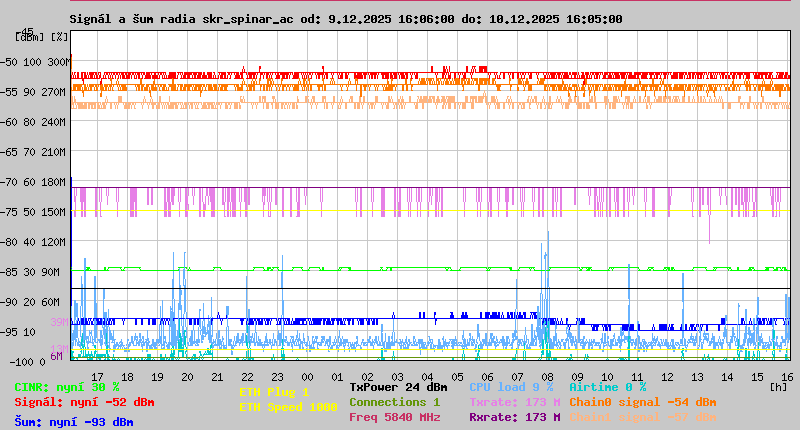Click the hour label '11' on x-axis
Image resolution: width=800 pixels, height=430 pixels.
[x=637, y=377]
